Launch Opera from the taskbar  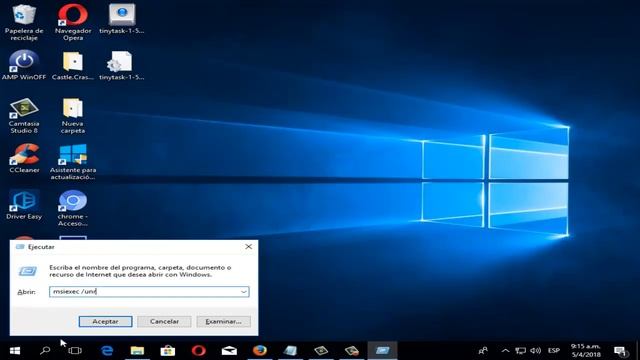click(198, 351)
